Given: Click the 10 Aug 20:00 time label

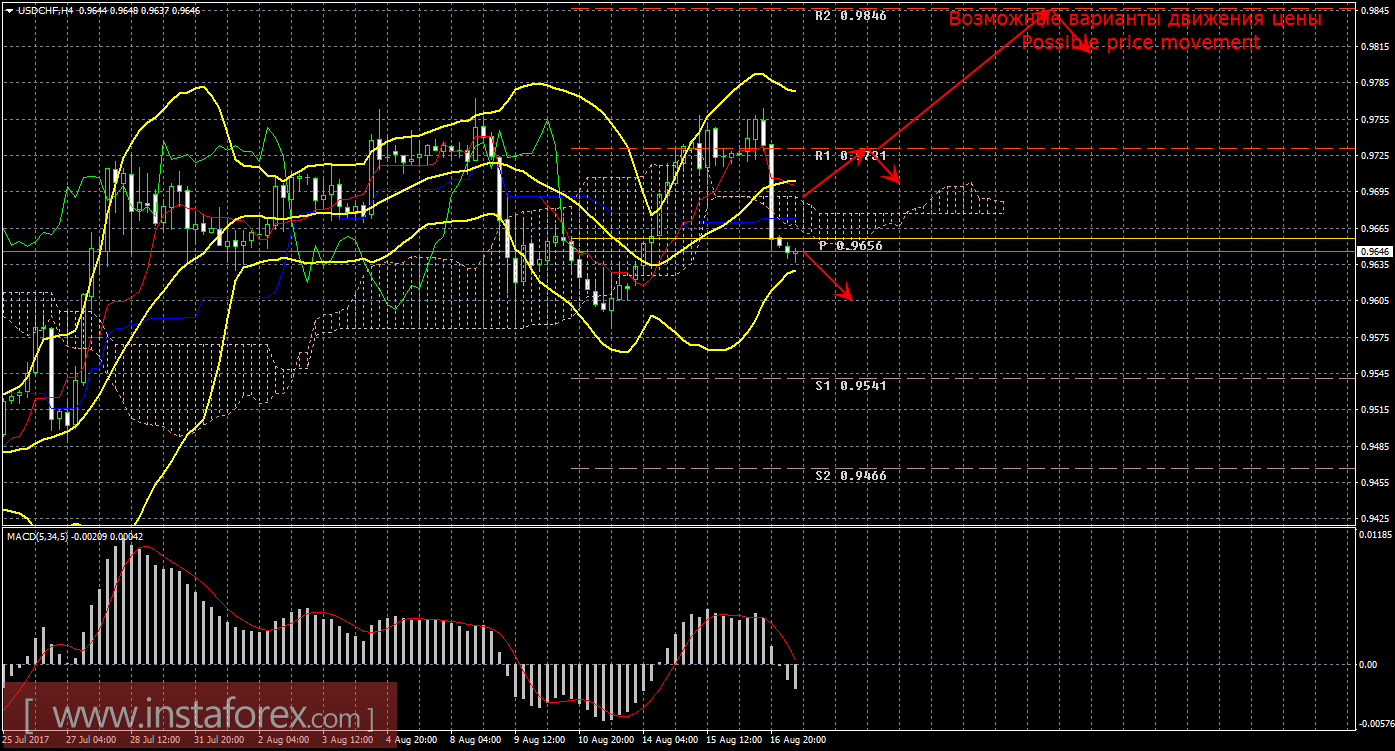Looking at the screenshot, I should tap(606, 741).
